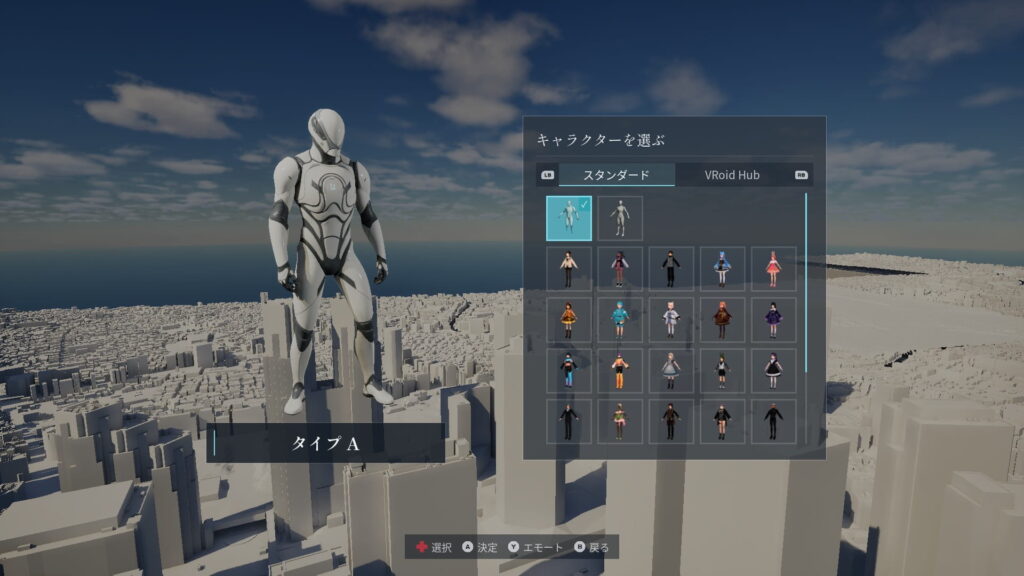Click the 選択 select label
The height and width of the screenshot is (576, 1024).
coord(441,547)
